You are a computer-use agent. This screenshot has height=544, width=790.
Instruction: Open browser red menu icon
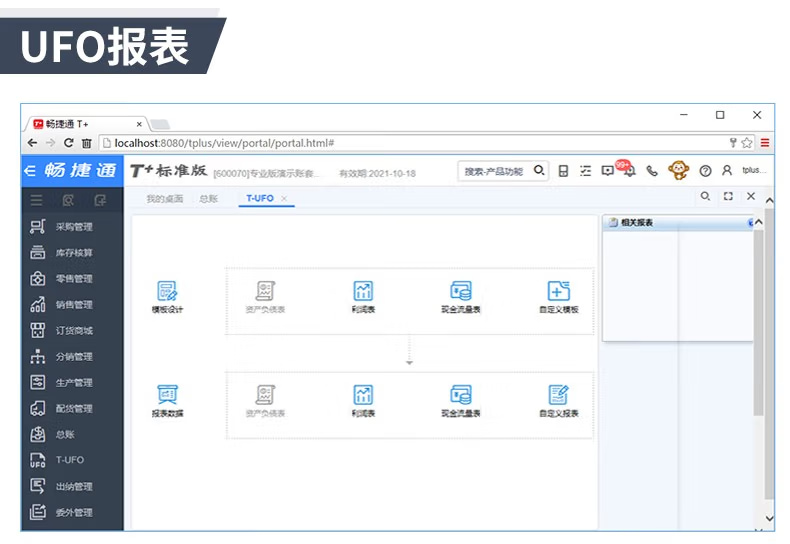coord(765,143)
